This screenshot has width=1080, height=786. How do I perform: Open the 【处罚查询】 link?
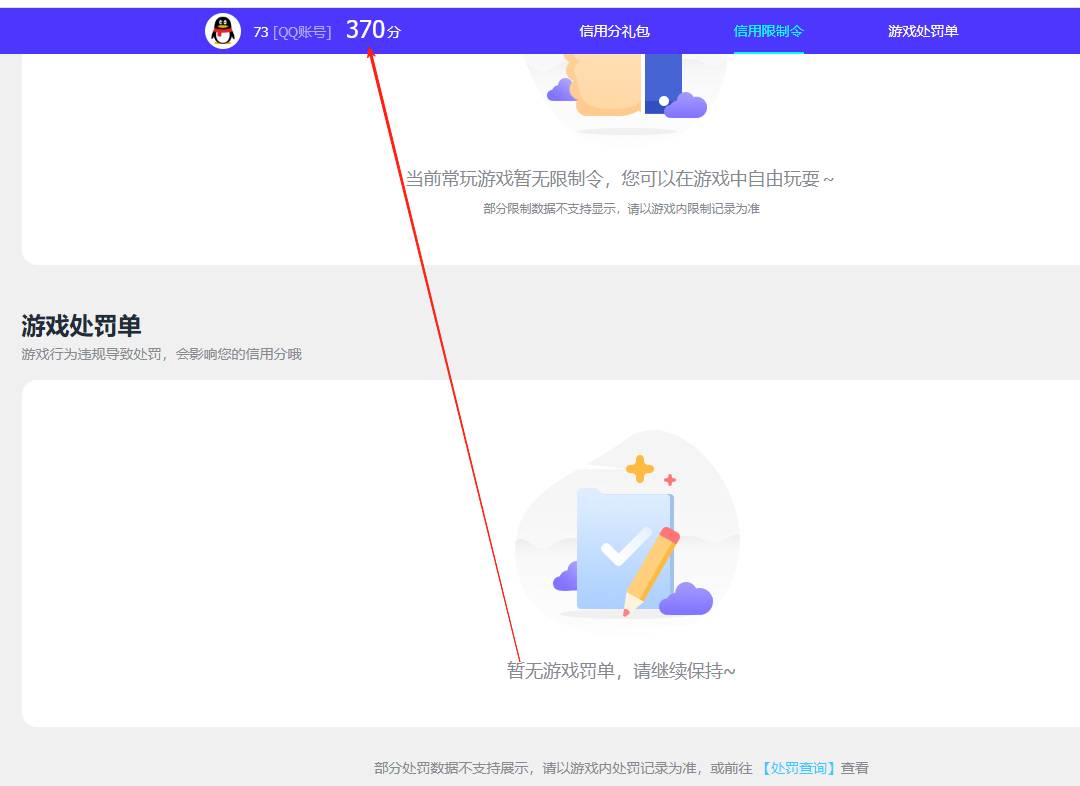pos(800,767)
